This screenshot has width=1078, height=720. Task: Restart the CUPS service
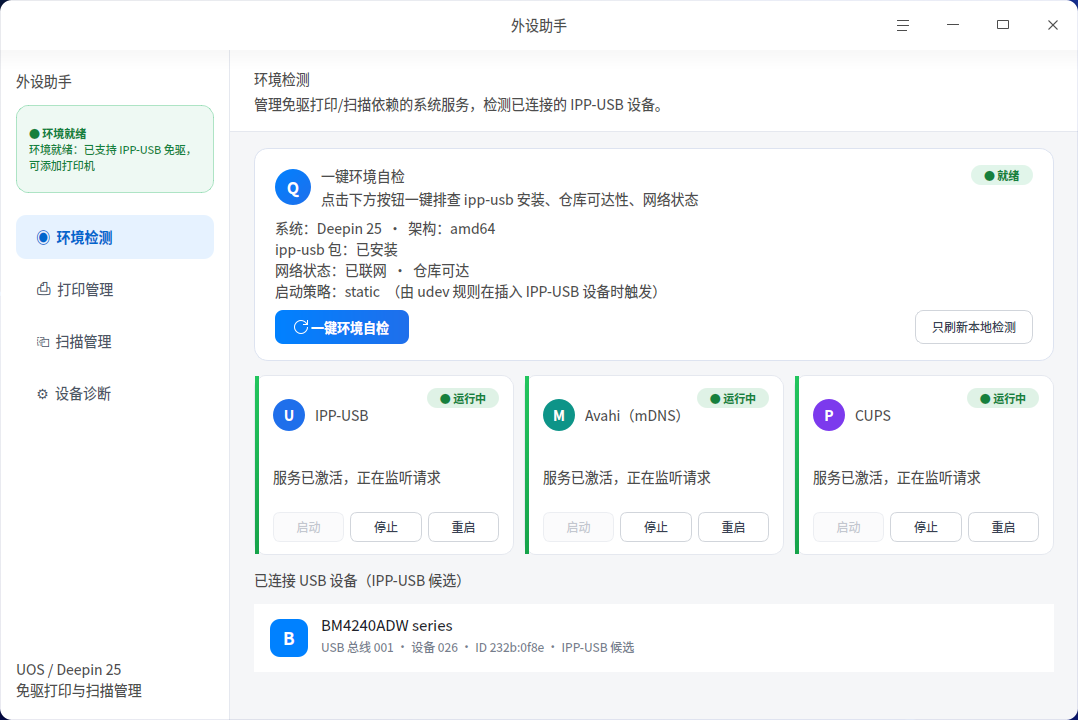[x=1003, y=527]
